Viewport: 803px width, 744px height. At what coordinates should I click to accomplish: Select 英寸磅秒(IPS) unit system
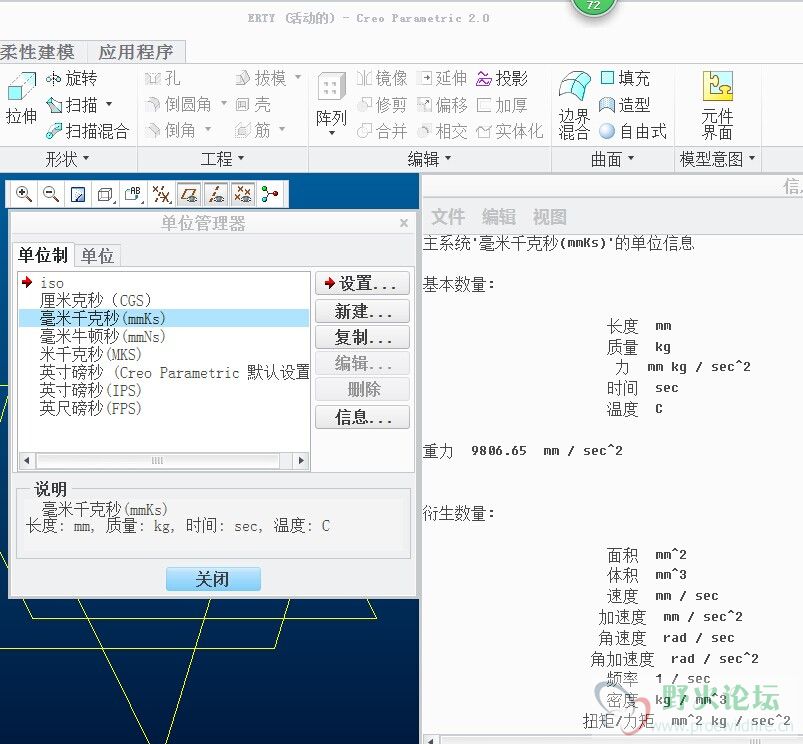pos(164,390)
